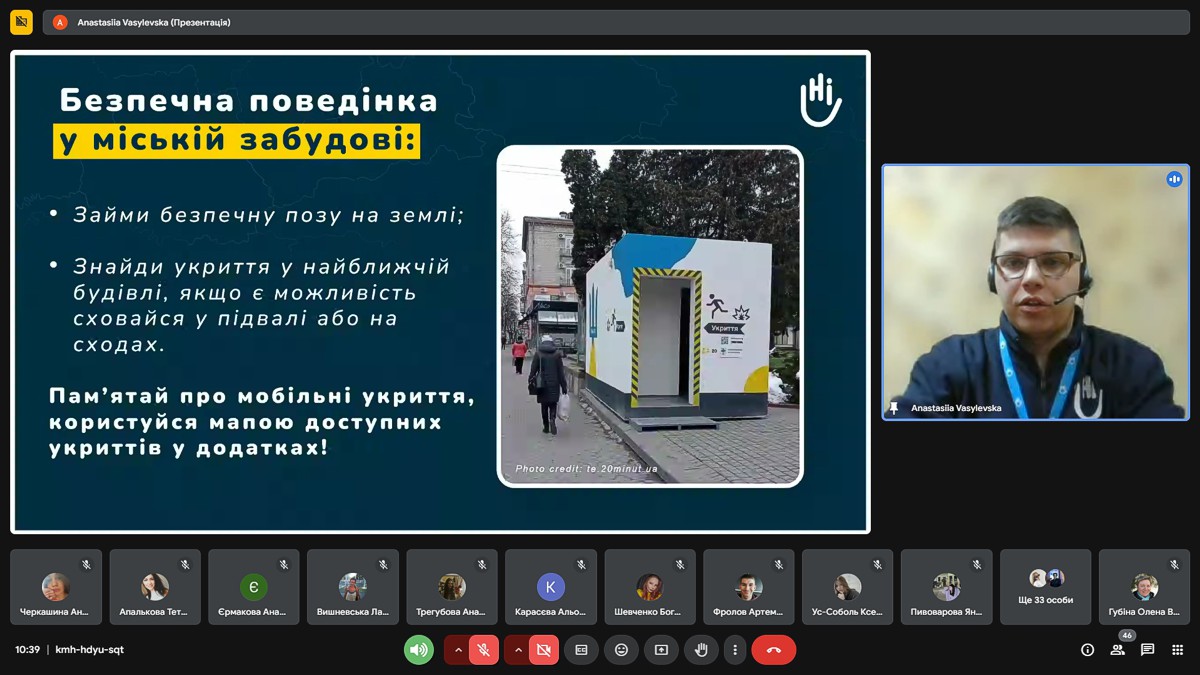1200x675 pixels.
Task: Open audio settings chevron beside microphone
Action: pyautogui.click(x=458, y=650)
